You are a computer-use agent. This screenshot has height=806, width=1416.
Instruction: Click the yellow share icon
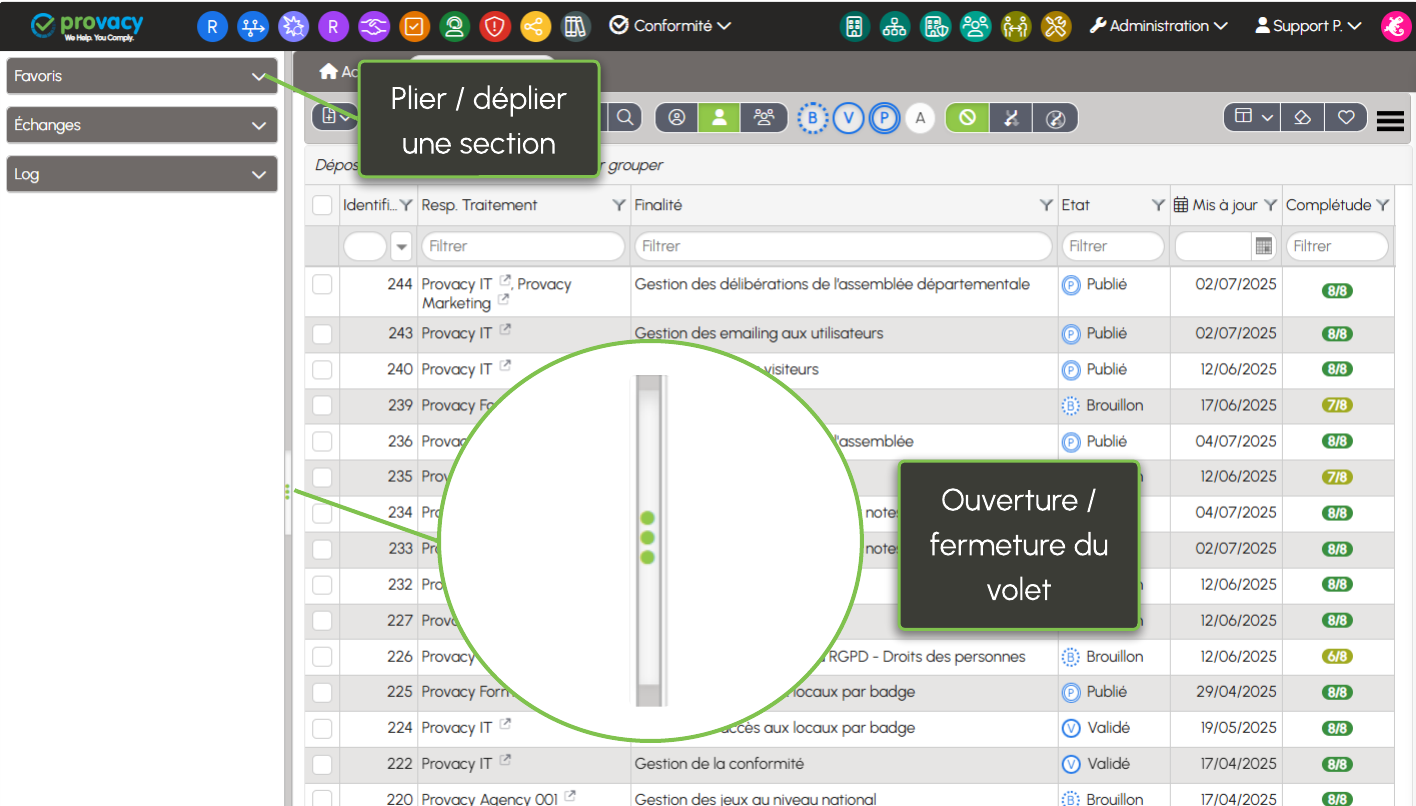(535, 26)
